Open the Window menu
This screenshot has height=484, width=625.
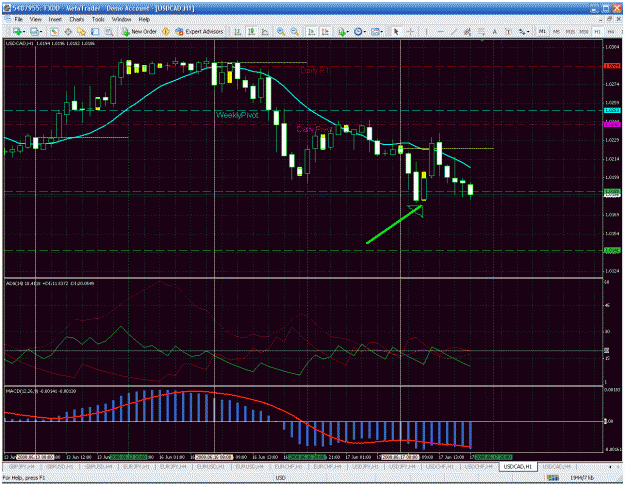[x=122, y=19]
